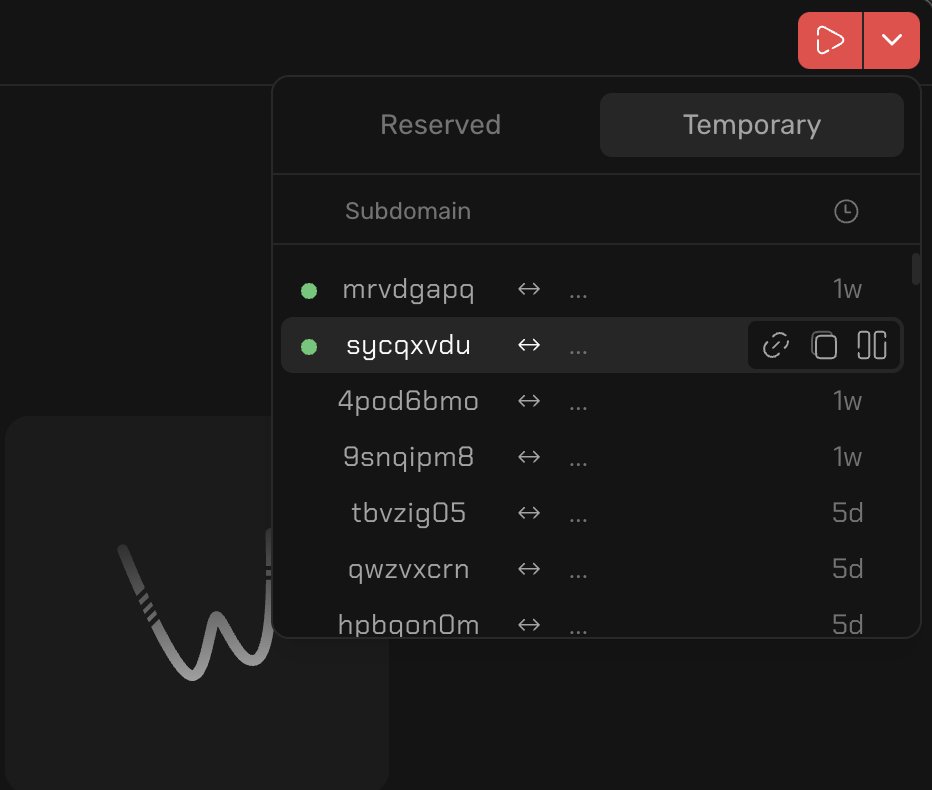Switch to the Reserved tab
This screenshot has height=790, width=932.
coord(440,125)
